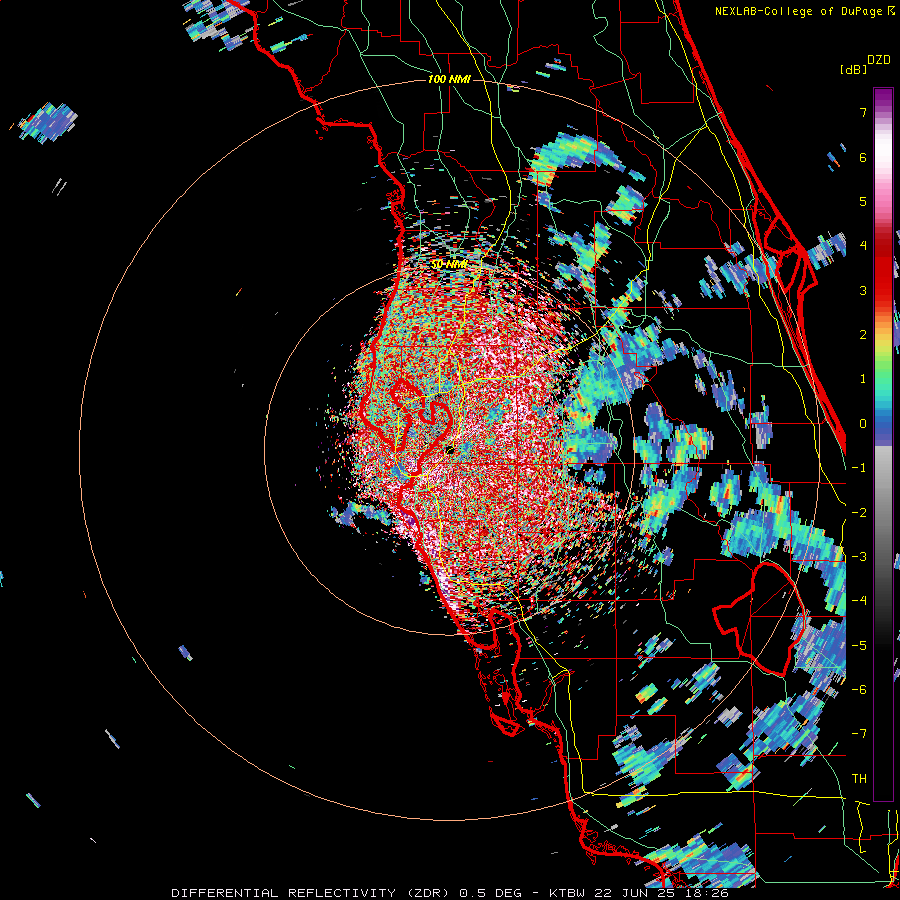
Task: Click the 50 NMI range ring label
Action: (449, 264)
